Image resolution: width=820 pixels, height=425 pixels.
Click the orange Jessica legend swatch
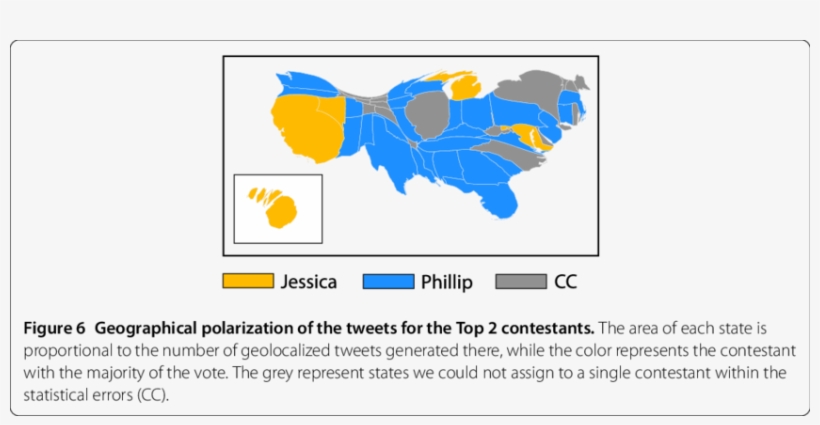tap(248, 282)
